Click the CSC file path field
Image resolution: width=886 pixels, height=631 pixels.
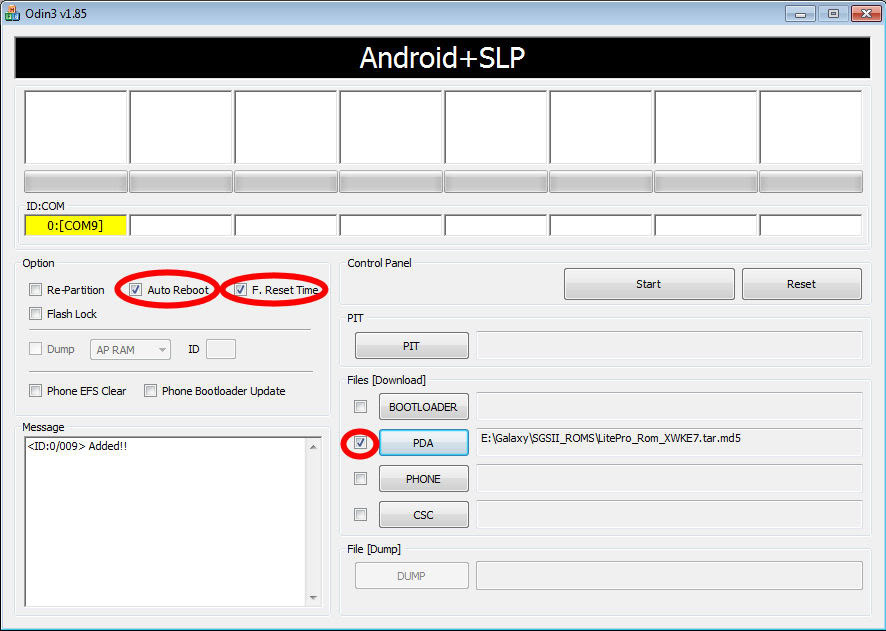tap(670, 514)
